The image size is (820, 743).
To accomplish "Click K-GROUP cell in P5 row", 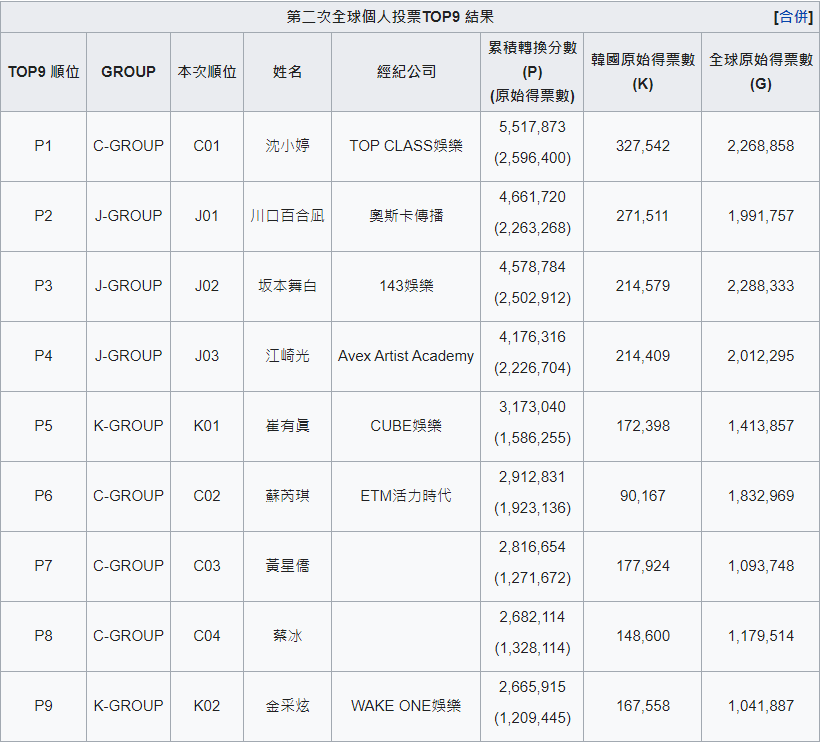I will (128, 426).
